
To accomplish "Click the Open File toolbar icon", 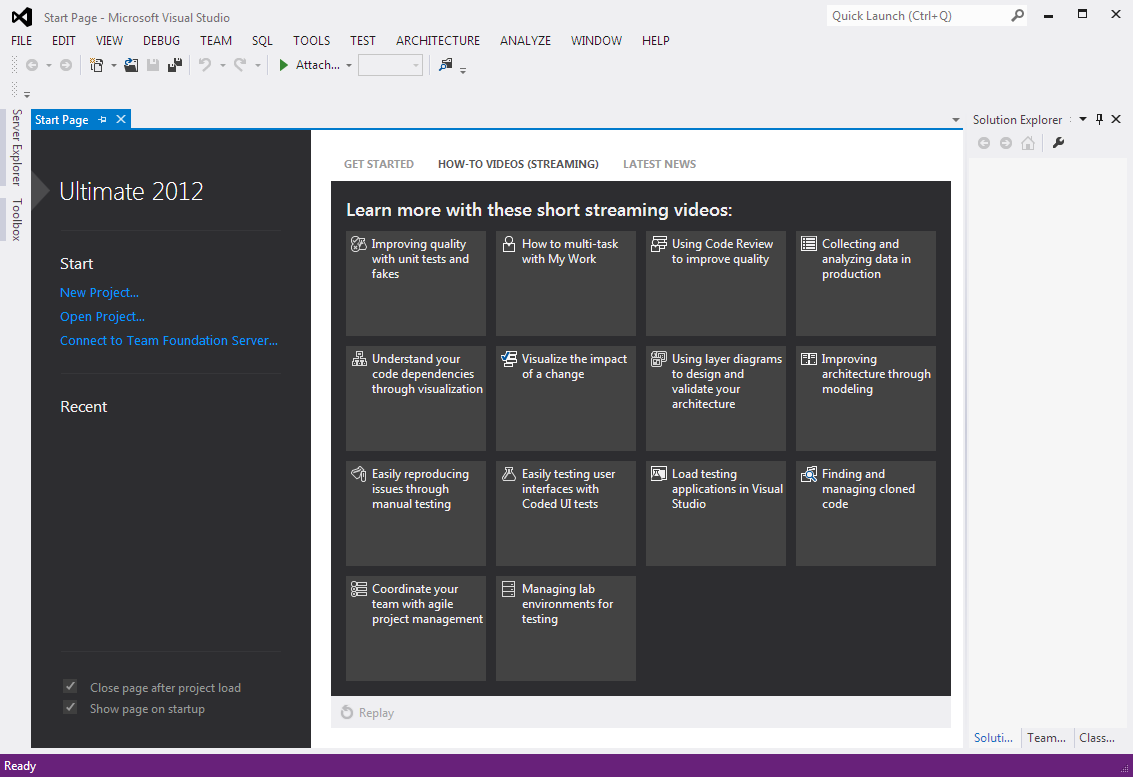I will [x=131, y=65].
